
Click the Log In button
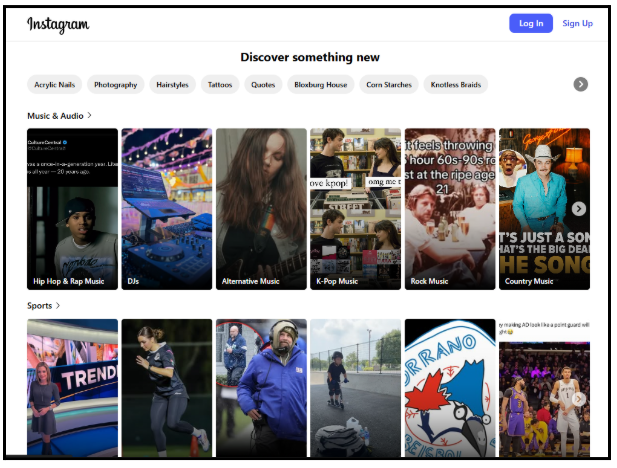tap(531, 24)
